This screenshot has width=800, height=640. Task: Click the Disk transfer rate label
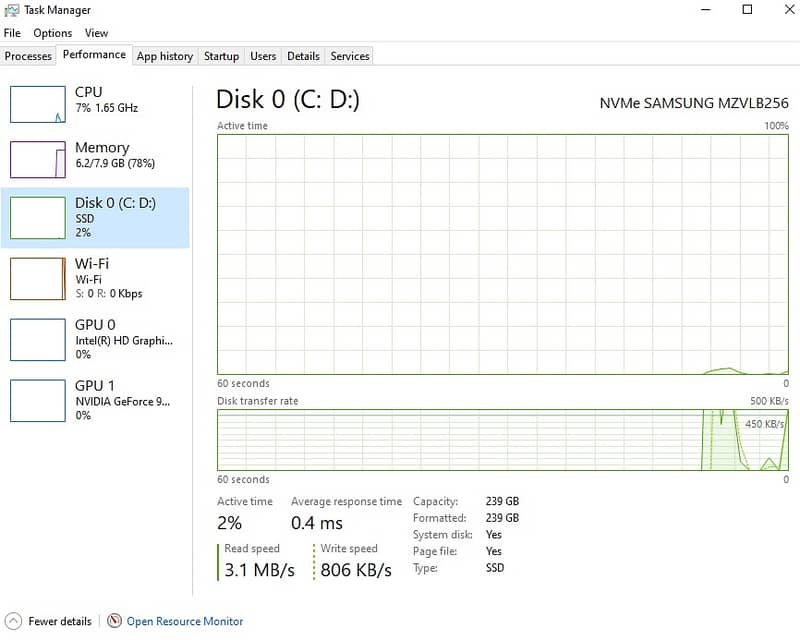coord(258,401)
